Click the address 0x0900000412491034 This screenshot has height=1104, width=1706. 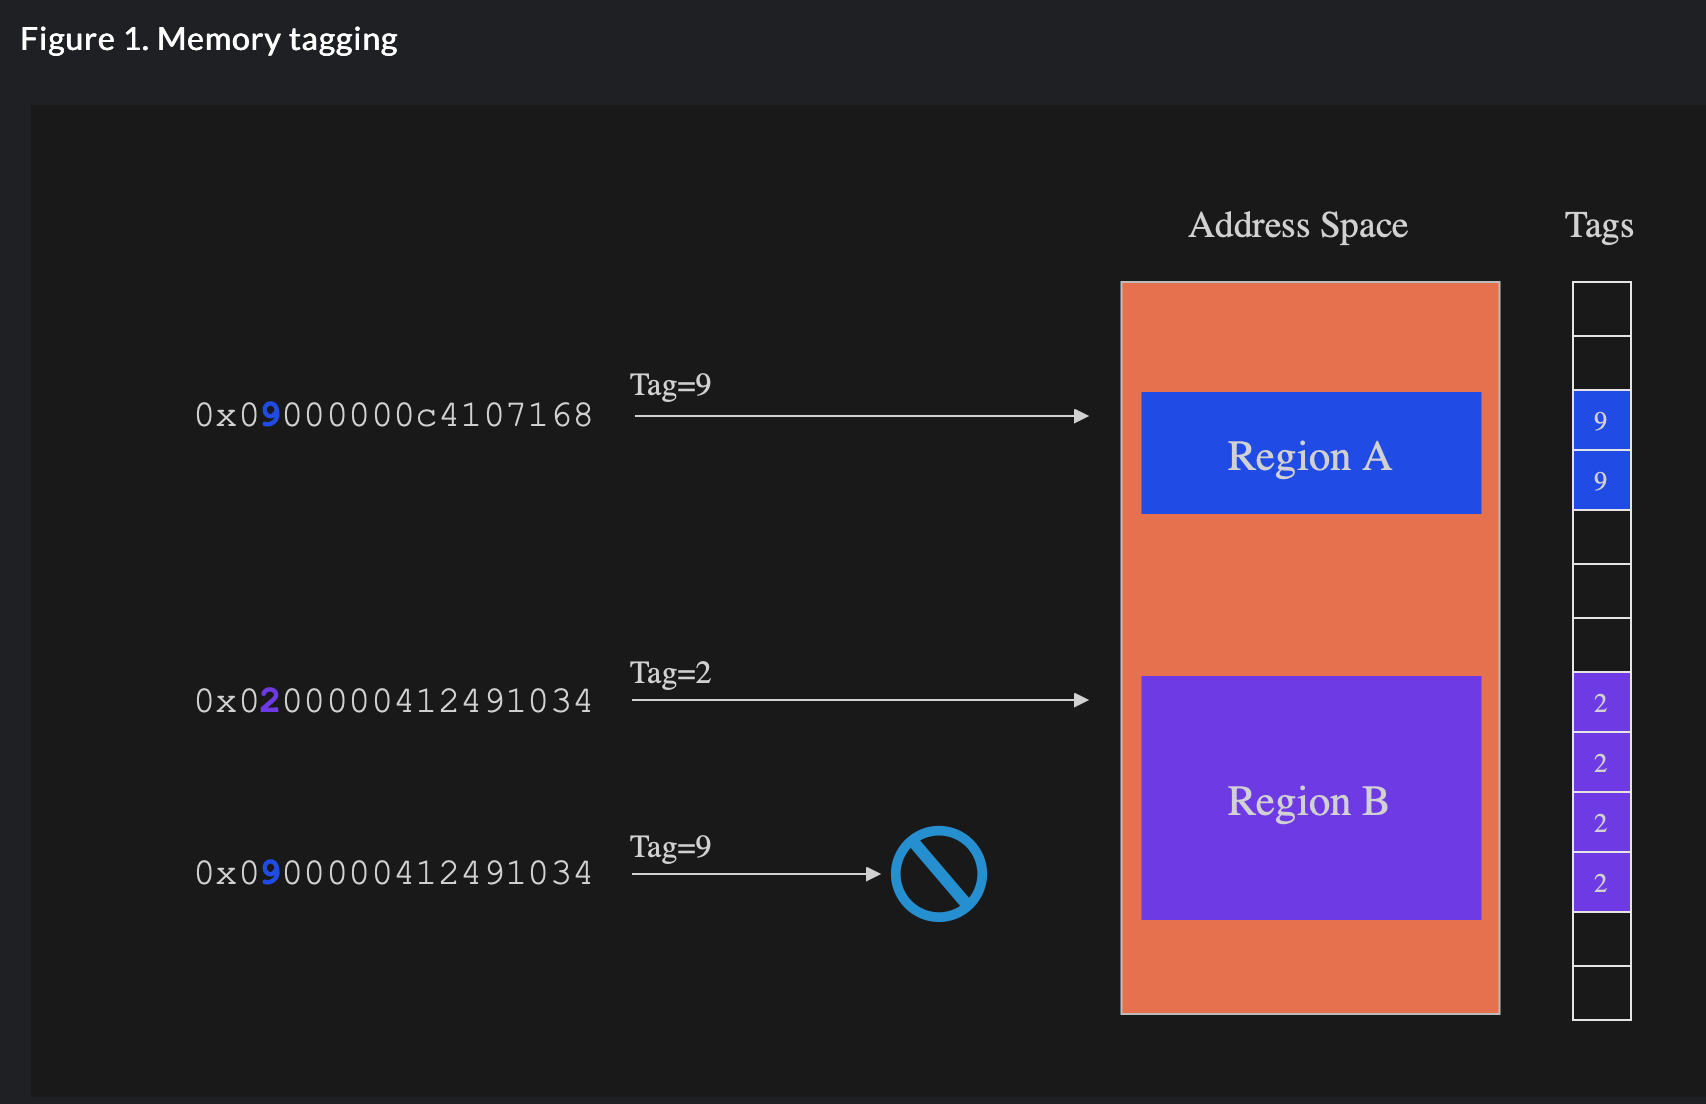coord(393,873)
